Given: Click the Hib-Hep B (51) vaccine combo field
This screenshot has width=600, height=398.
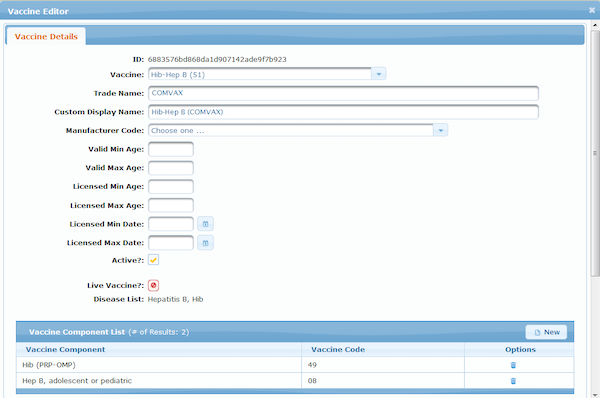Looking at the screenshot, I should [x=260, y=74].
